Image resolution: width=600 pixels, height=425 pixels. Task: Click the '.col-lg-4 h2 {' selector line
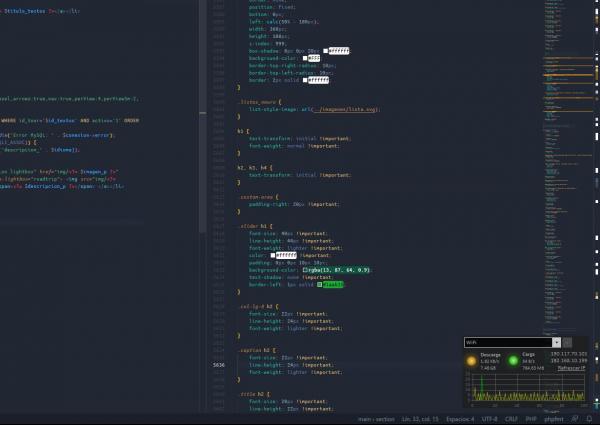pyautogui.click(x=258, y=306)
